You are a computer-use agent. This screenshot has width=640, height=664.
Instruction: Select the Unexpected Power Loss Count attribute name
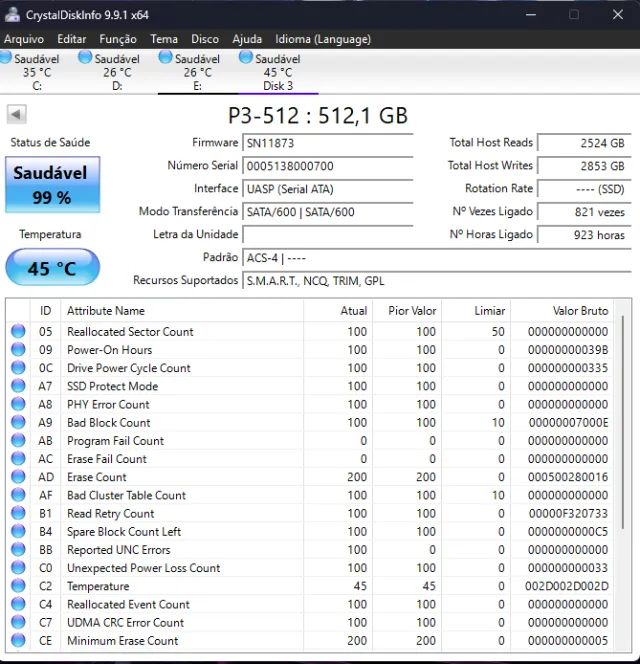143,568
